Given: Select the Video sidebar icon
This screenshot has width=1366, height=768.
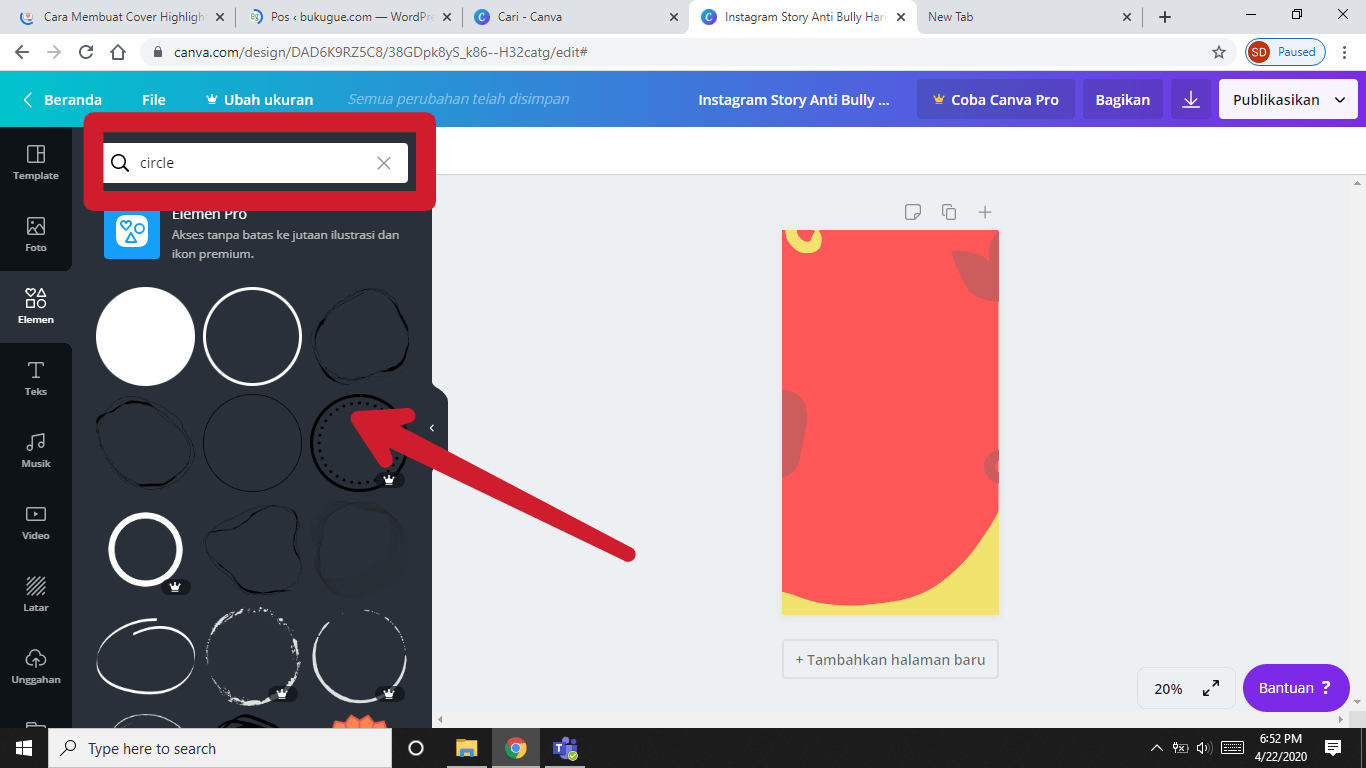Looking at the screenshot, I should click(35, 523).
